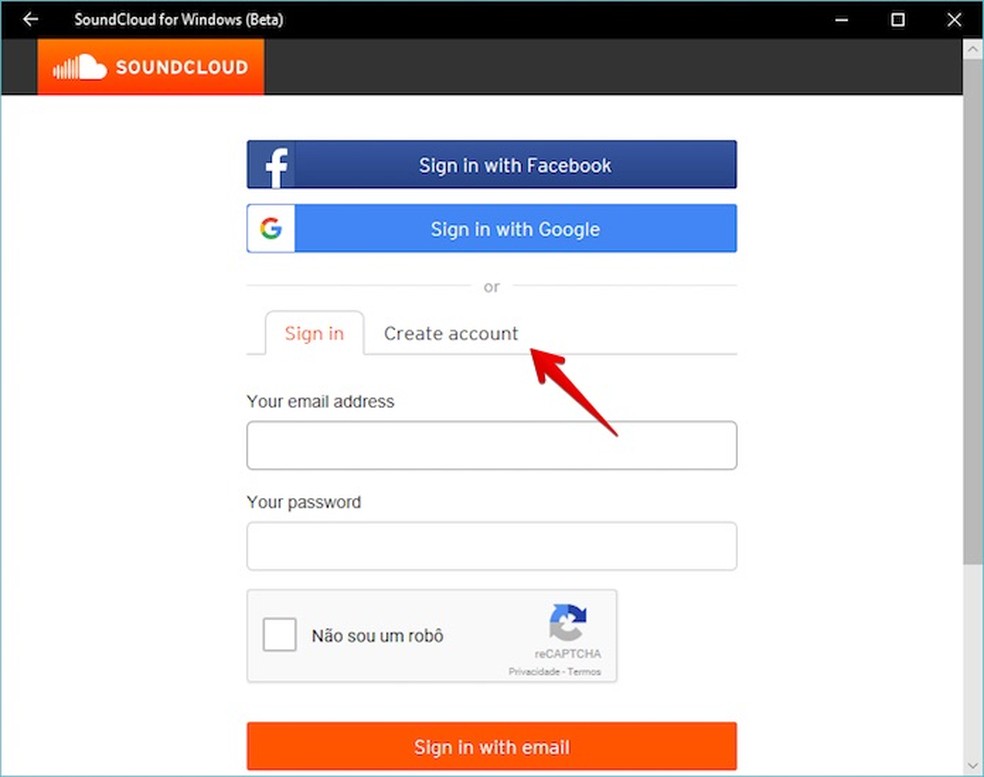Click the Google icon on the sign-in button
Viewport: 984px width, 777px height.
click(270, 228)
